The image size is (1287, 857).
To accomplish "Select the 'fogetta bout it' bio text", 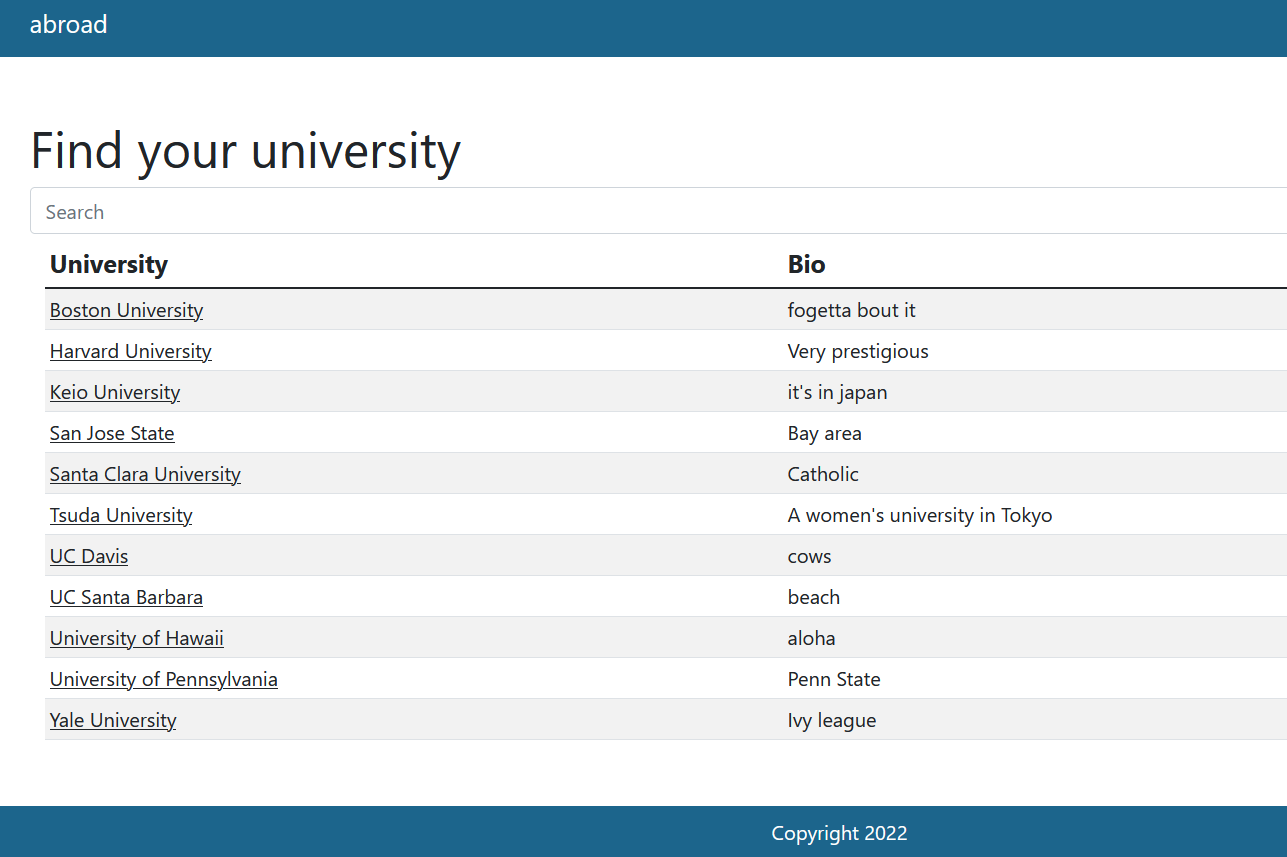I will [x=852, y=310].
